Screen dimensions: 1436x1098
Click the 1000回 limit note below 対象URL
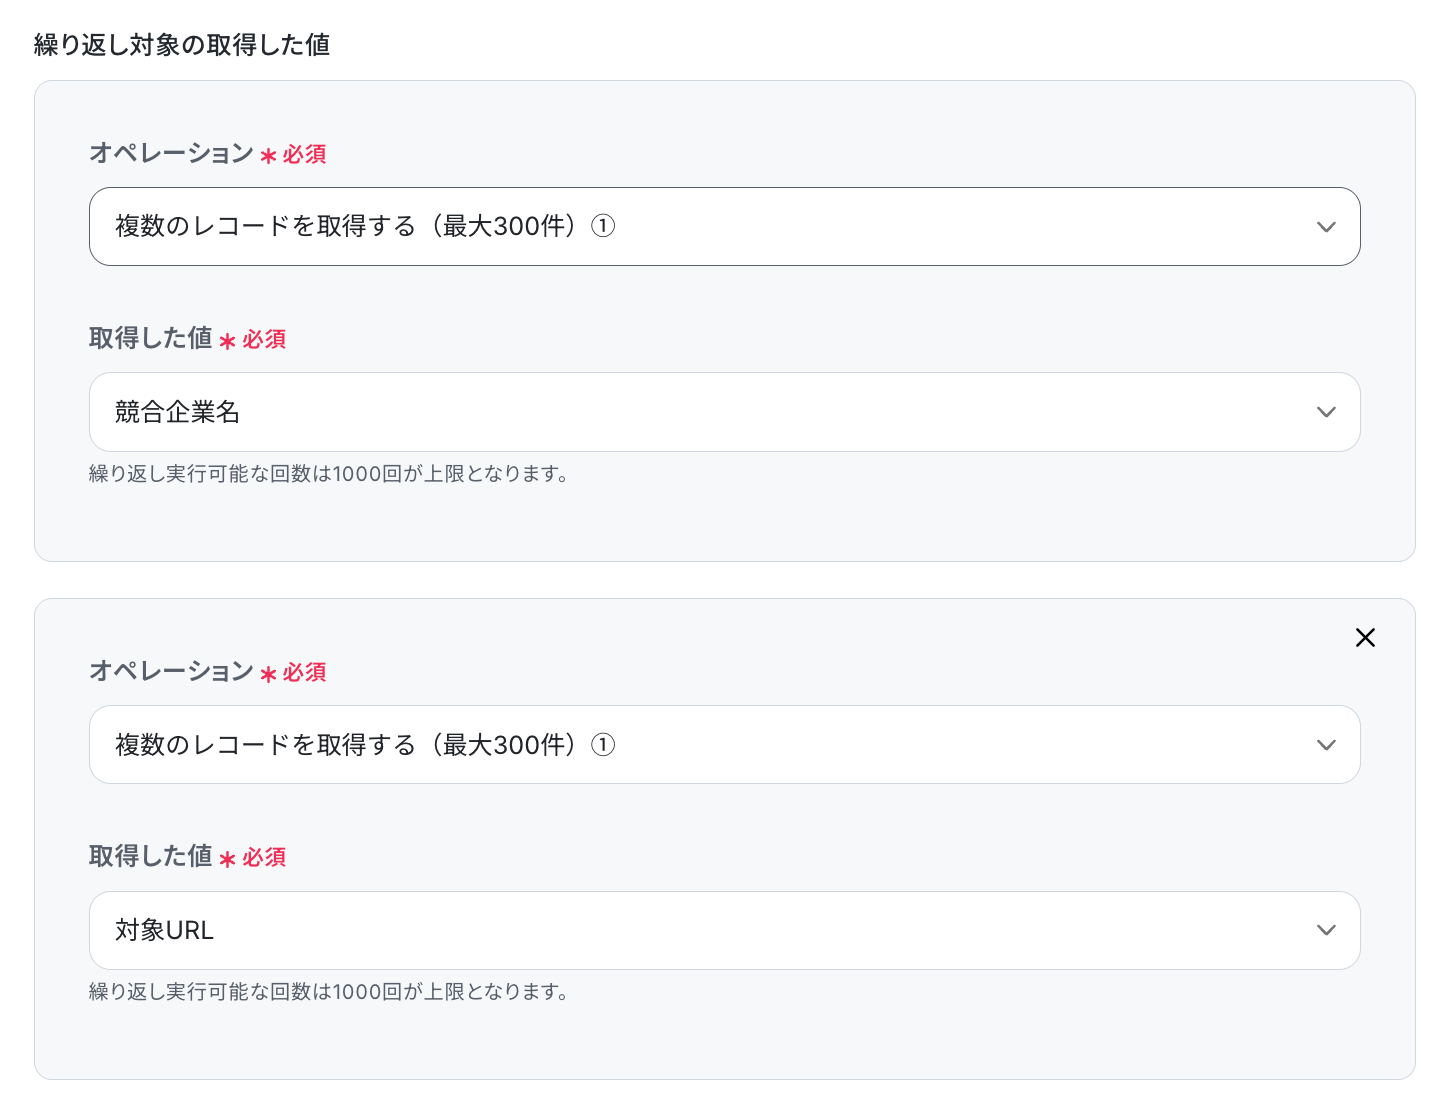328,992
